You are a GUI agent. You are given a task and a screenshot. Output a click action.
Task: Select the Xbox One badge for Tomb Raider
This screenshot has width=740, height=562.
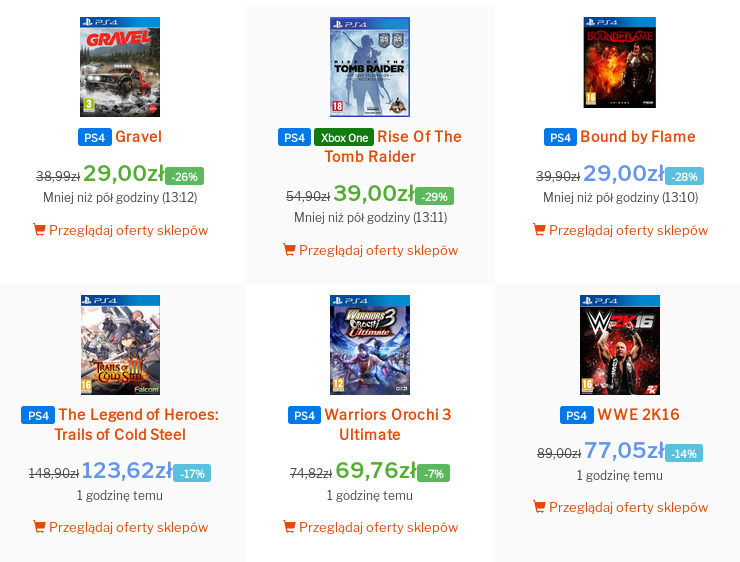coord(343,137)
